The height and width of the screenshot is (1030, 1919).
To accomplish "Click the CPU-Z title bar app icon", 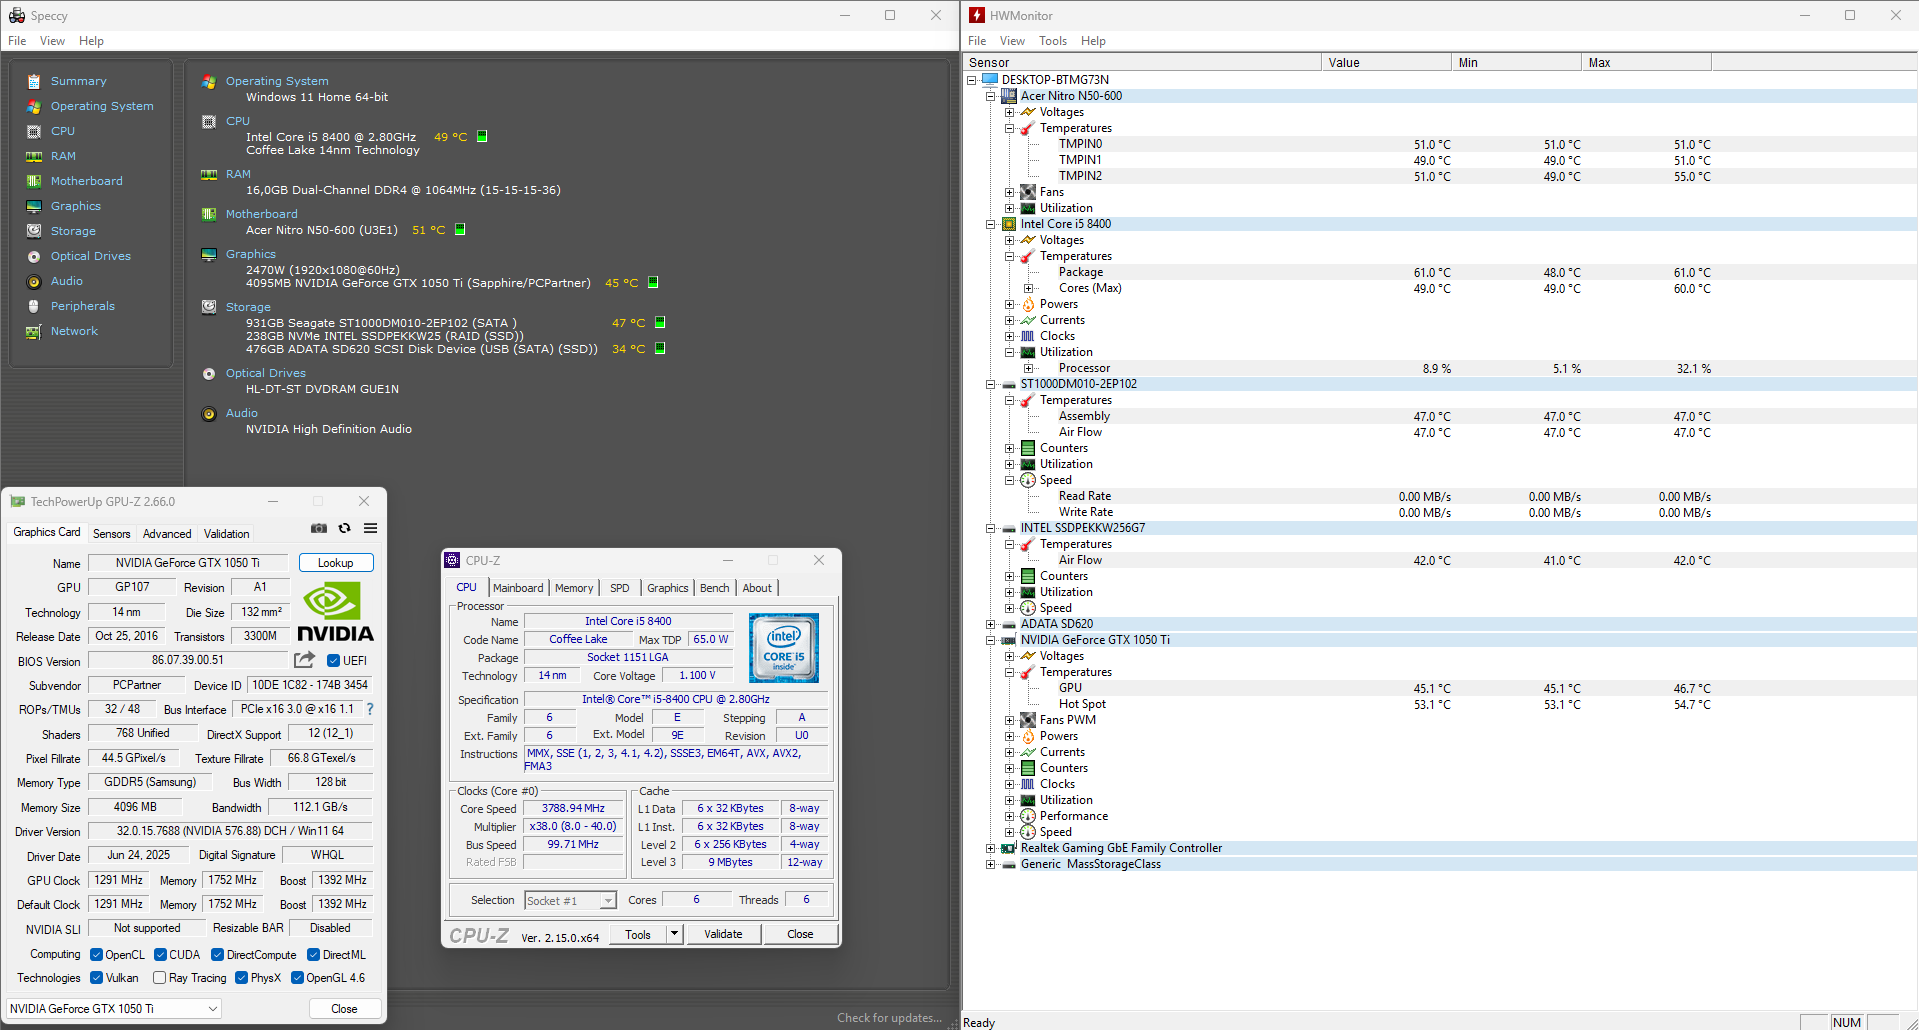I will tap(452, 560).
